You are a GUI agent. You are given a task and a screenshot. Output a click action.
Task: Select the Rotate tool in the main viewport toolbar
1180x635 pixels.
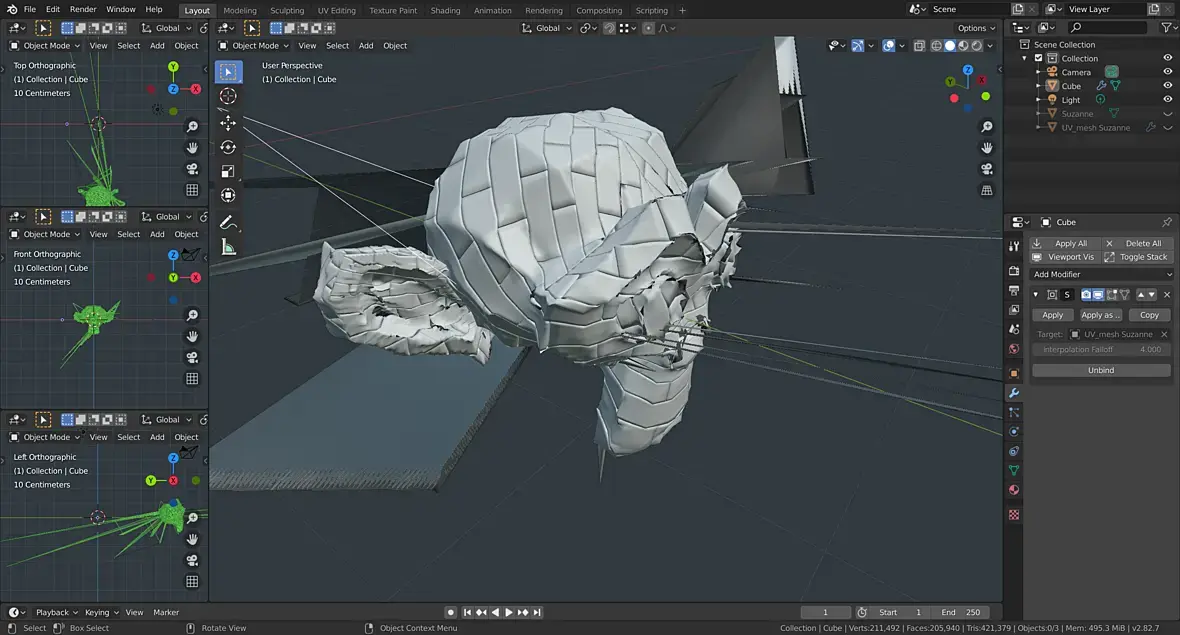[228, 147]
